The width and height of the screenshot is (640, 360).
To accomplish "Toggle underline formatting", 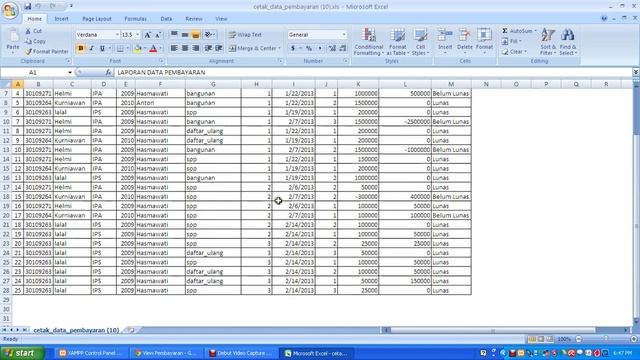I will (x=102, y=49).
